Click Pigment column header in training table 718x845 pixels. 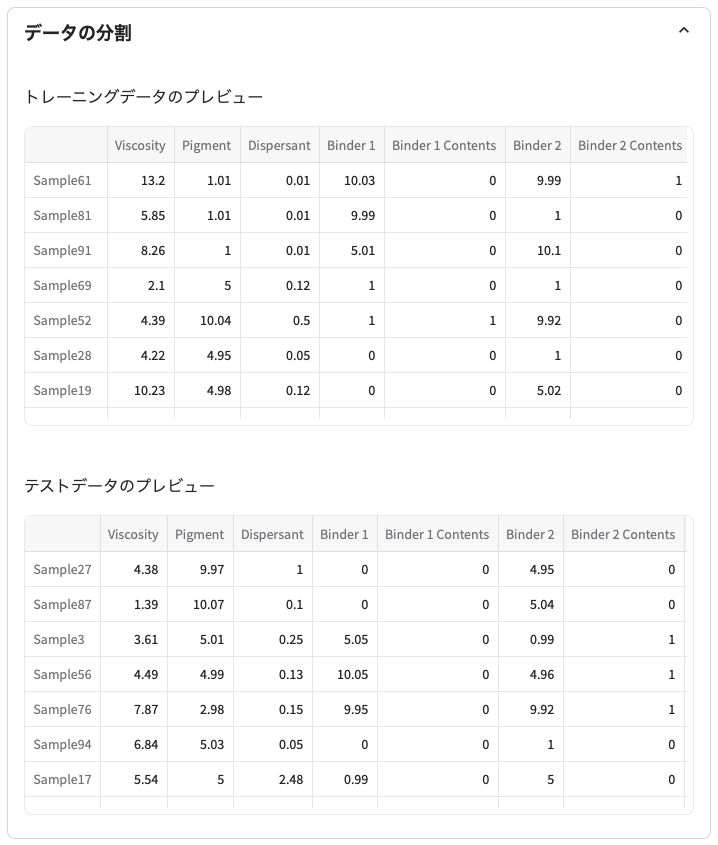(206, 145)
